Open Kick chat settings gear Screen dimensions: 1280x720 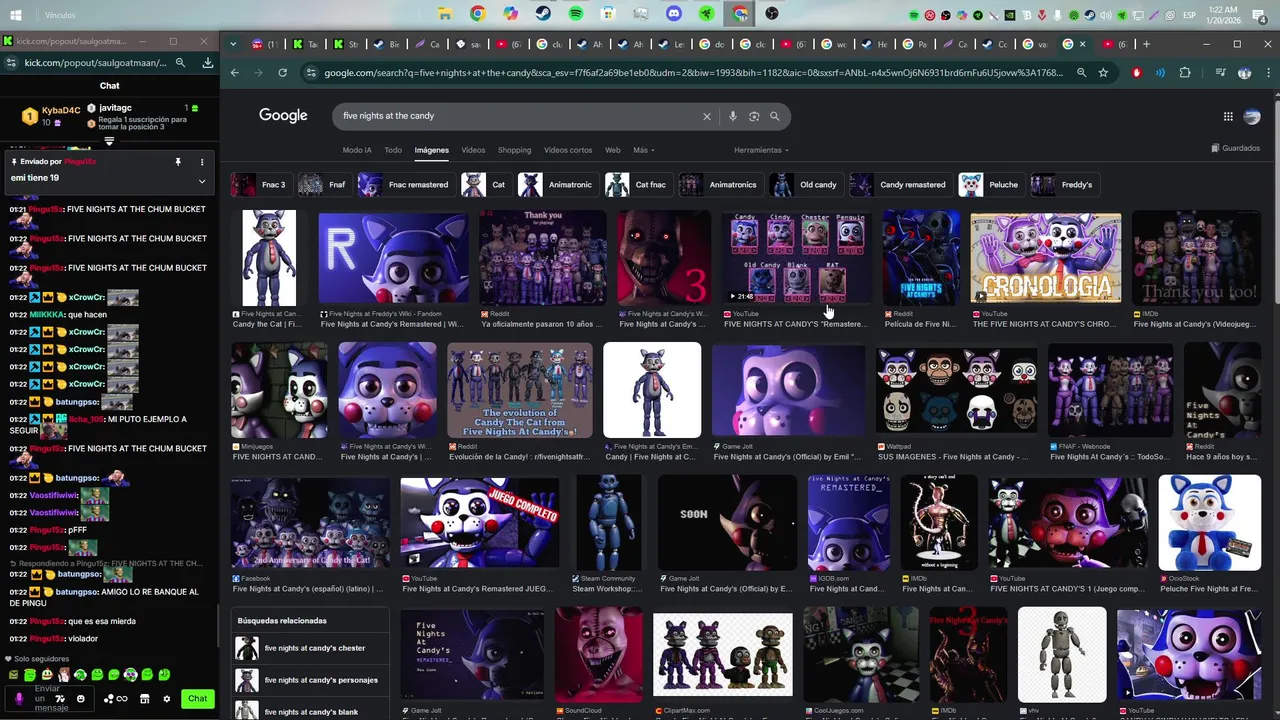point(167,699)
